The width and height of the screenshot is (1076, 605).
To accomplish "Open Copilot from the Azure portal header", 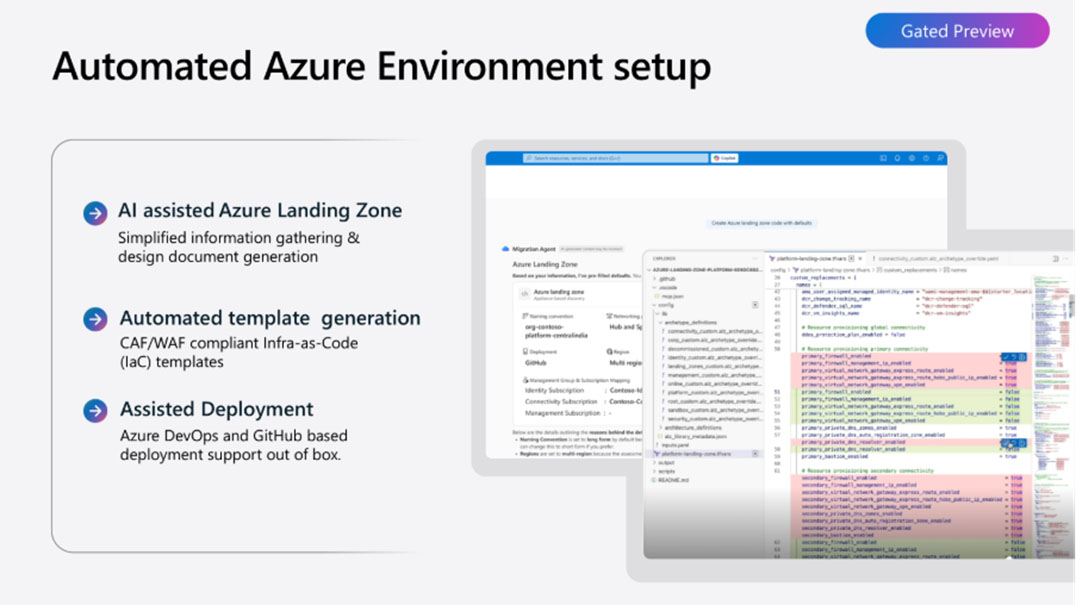I will click(x=724, y=158).
